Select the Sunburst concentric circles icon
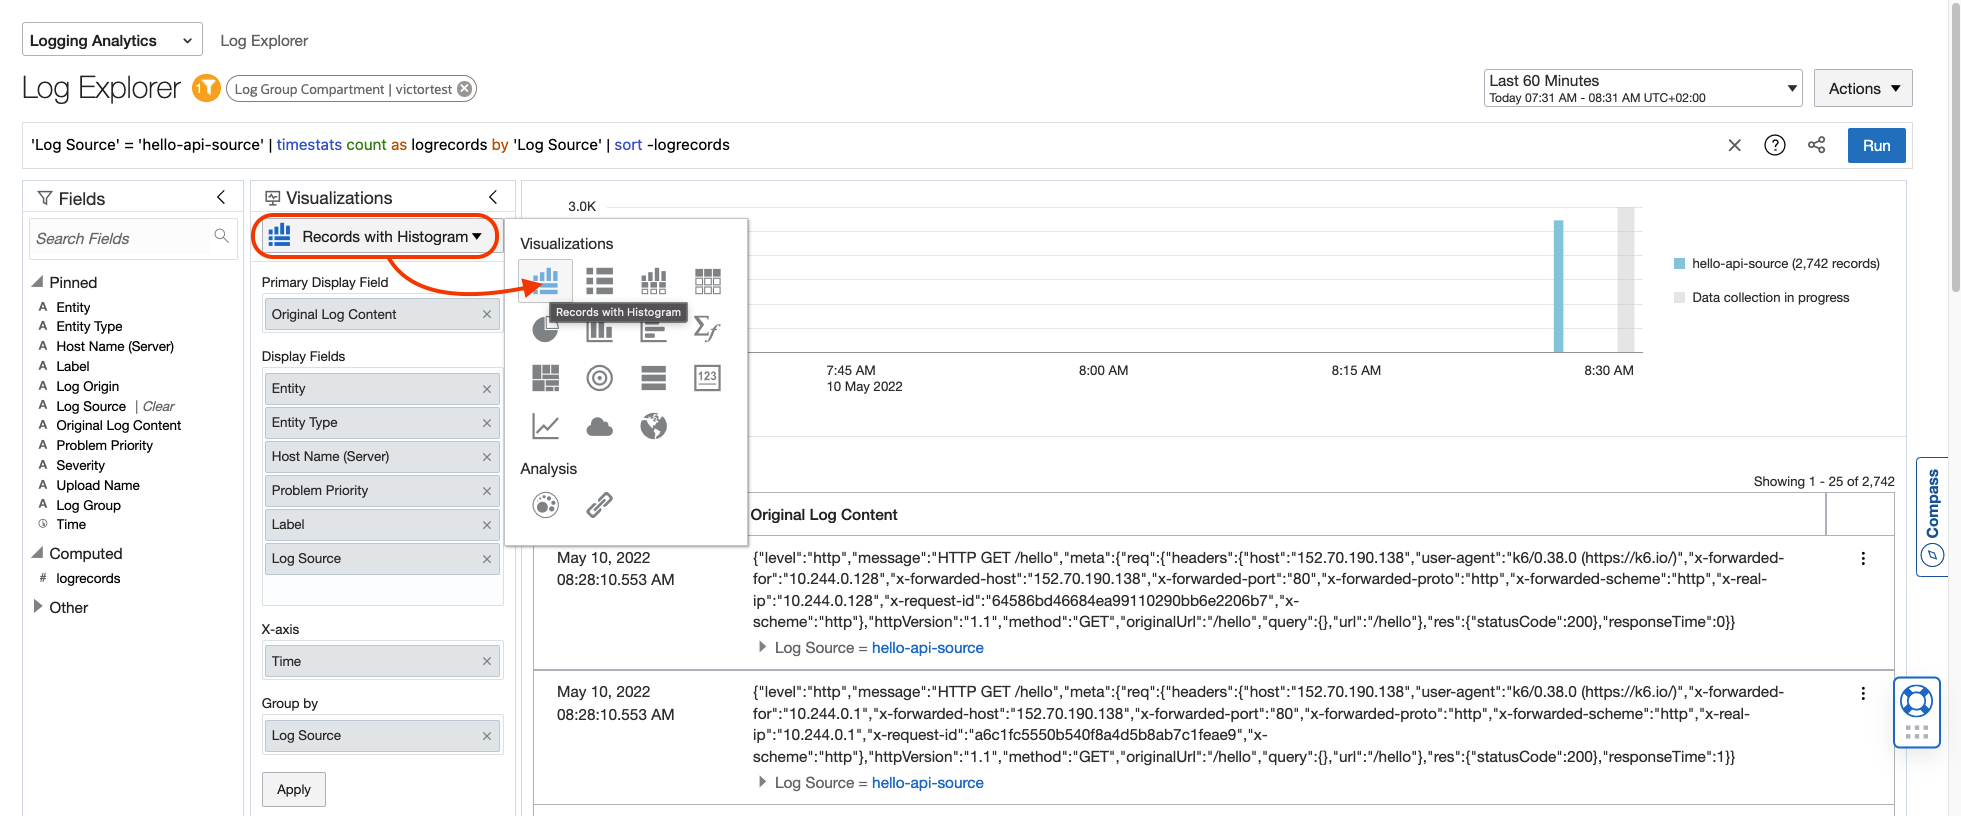The width and height of the screenshot is (1961, 816). point(599,377)
